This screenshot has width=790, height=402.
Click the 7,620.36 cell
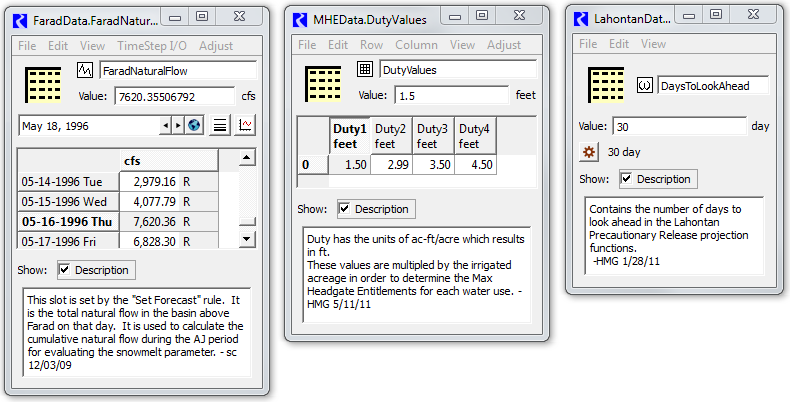click(169, 222)
